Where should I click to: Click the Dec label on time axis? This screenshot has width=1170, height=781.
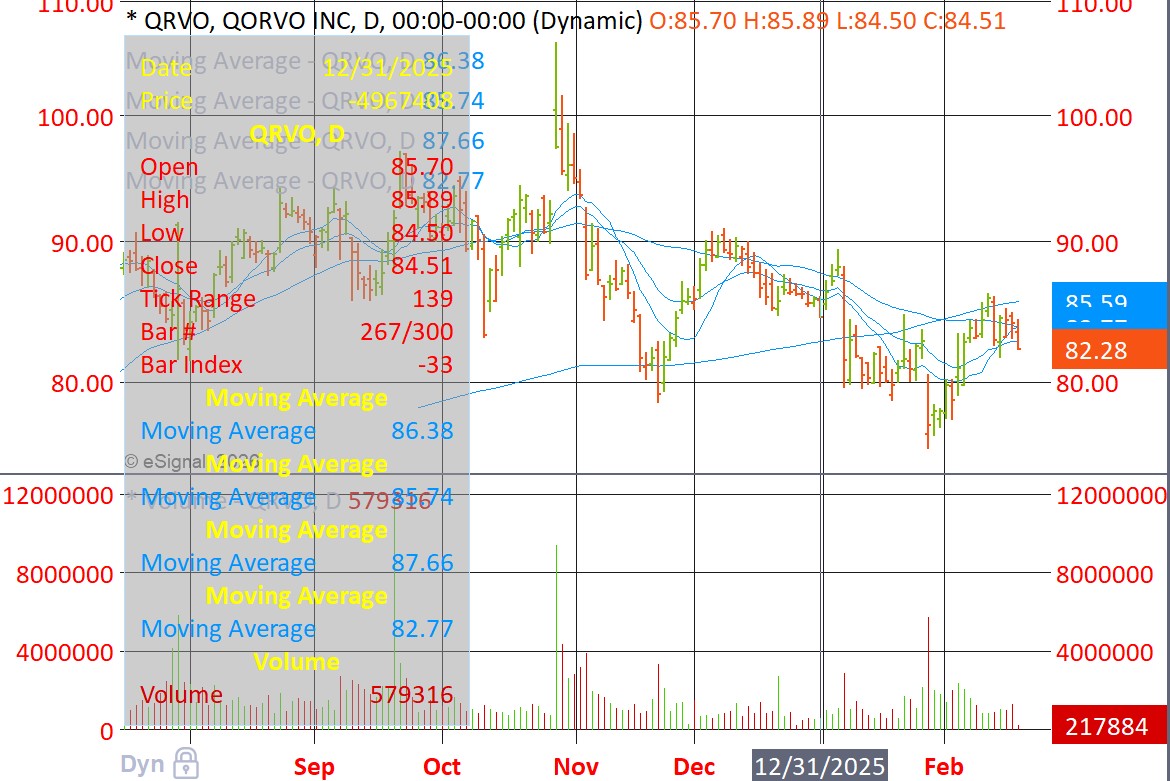coord(694,767)
